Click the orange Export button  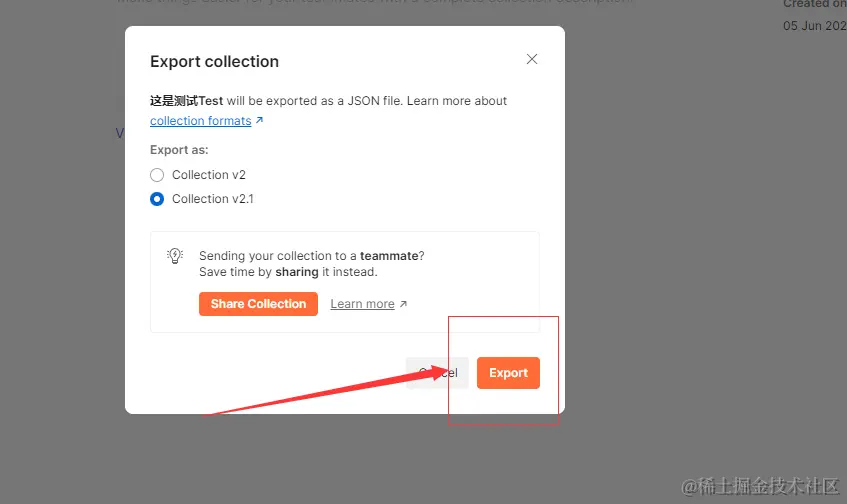(x=508, y=373)
